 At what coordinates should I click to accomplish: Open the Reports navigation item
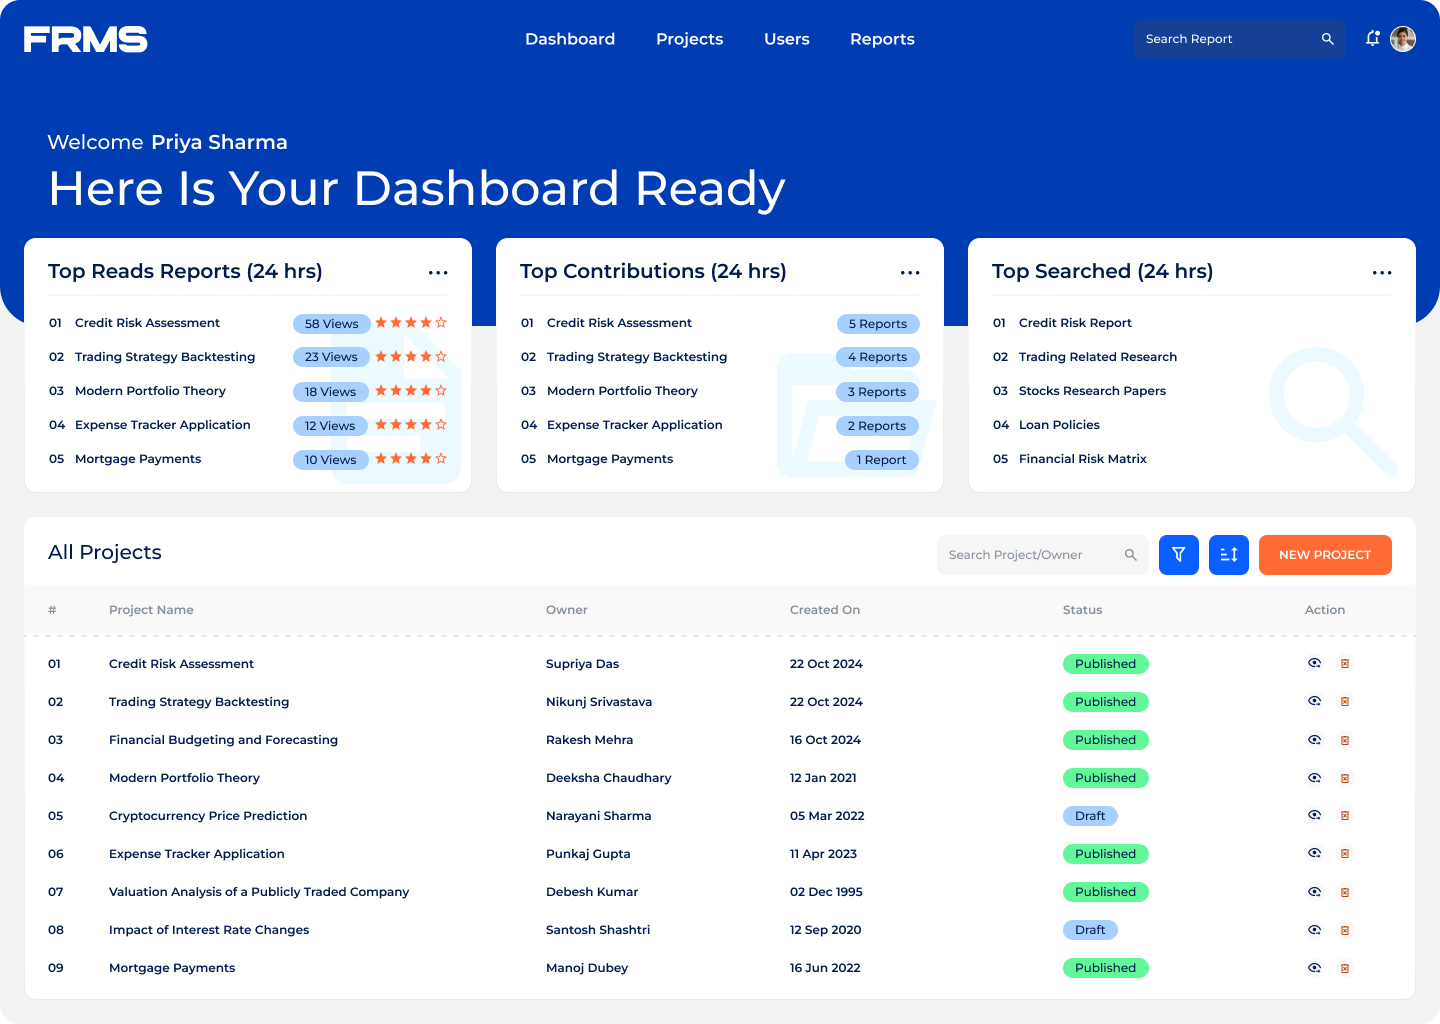tap(882, 39)
